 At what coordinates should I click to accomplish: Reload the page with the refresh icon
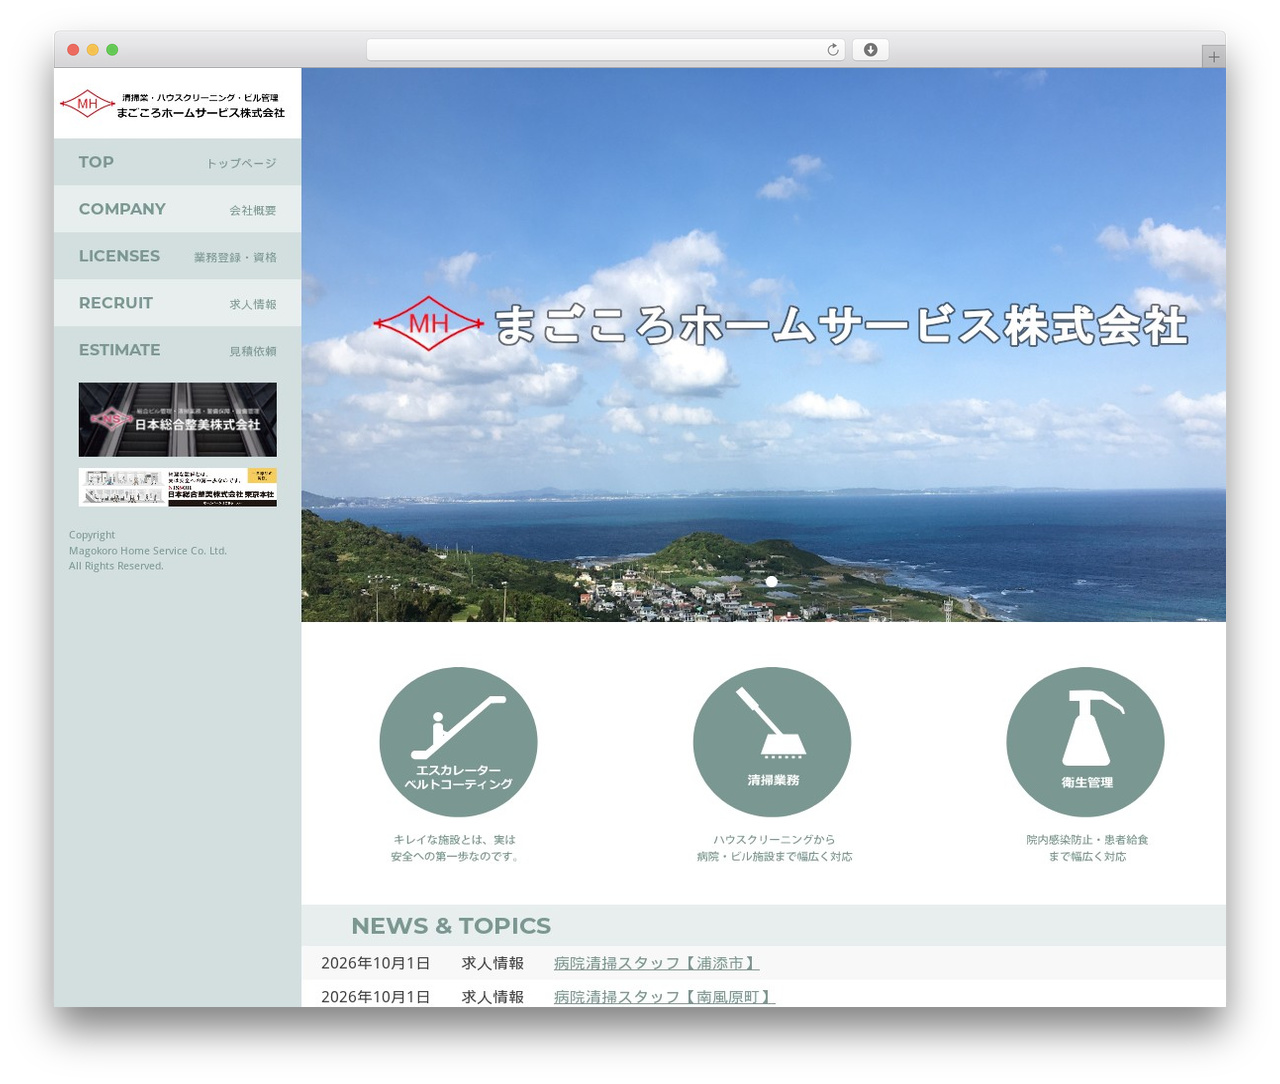coord(833,50)
